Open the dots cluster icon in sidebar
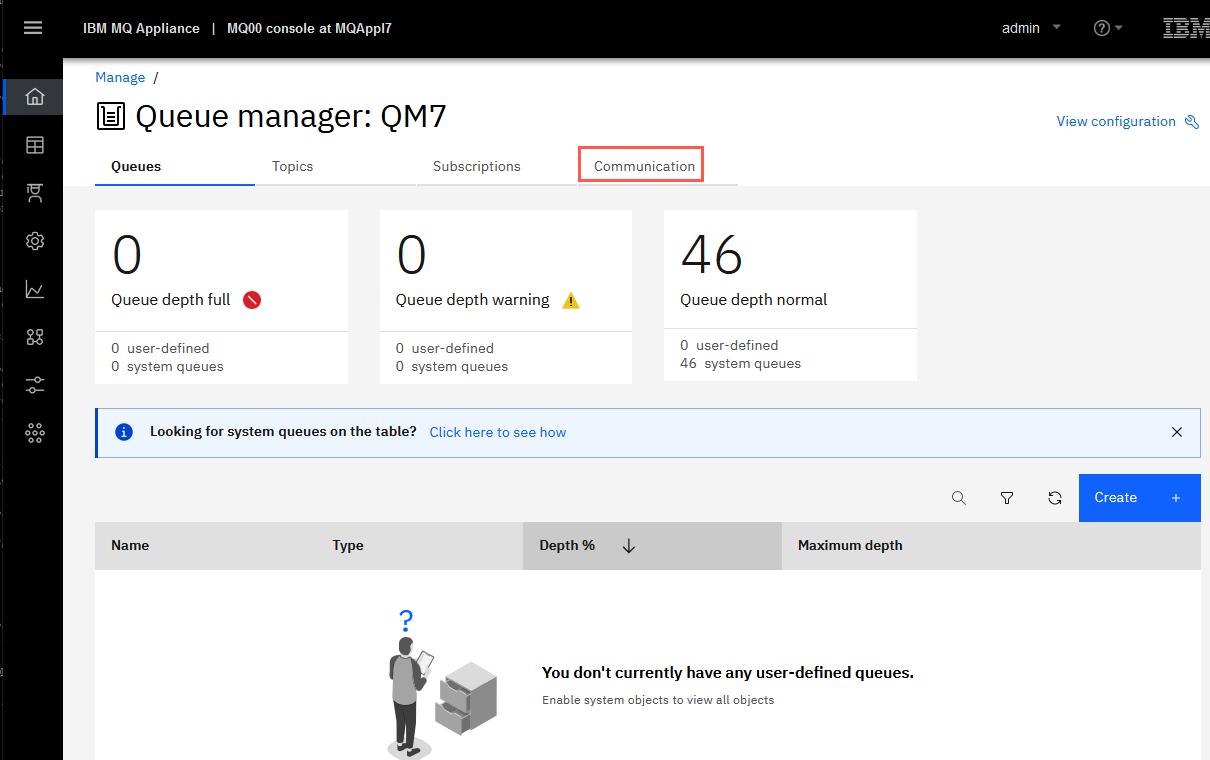The height and width of the screenshot is (760, 1210). click(35, 433)
